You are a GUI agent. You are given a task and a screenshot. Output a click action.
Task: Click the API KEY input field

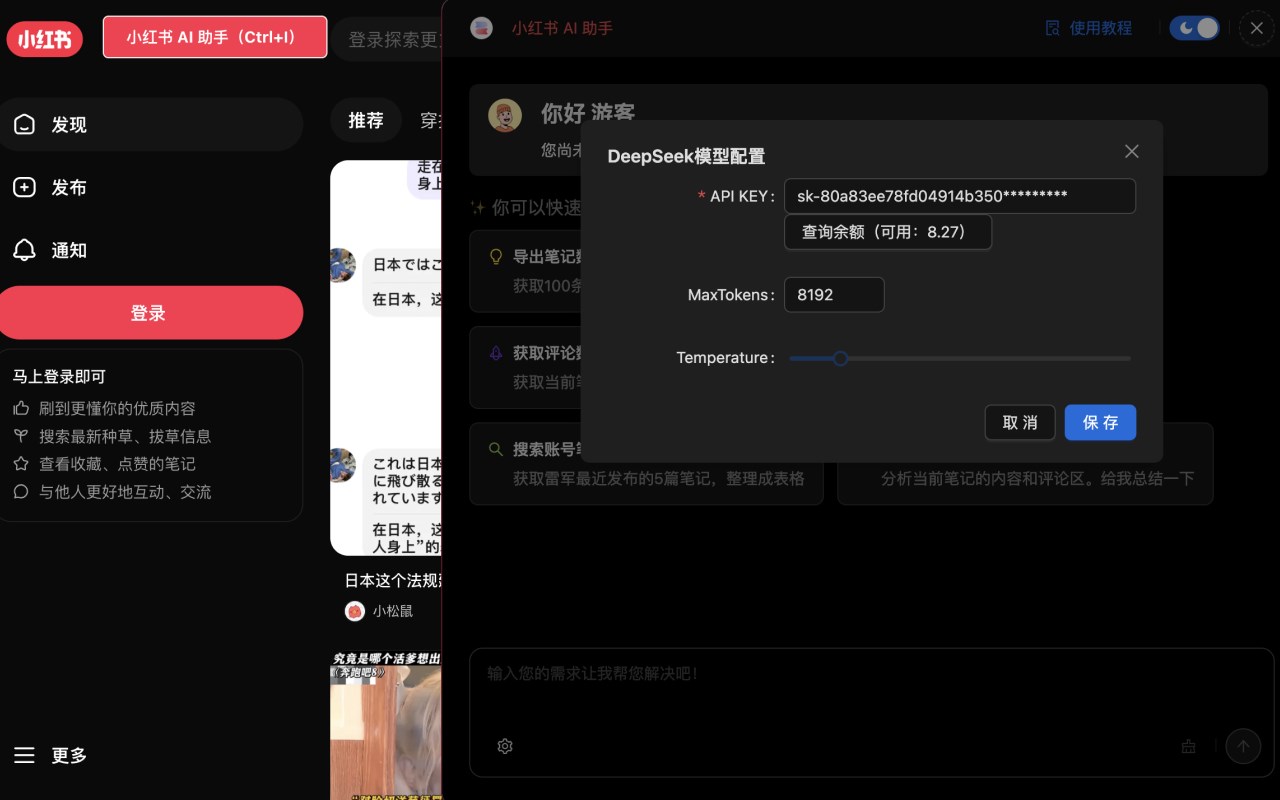[x=960, y=196]
